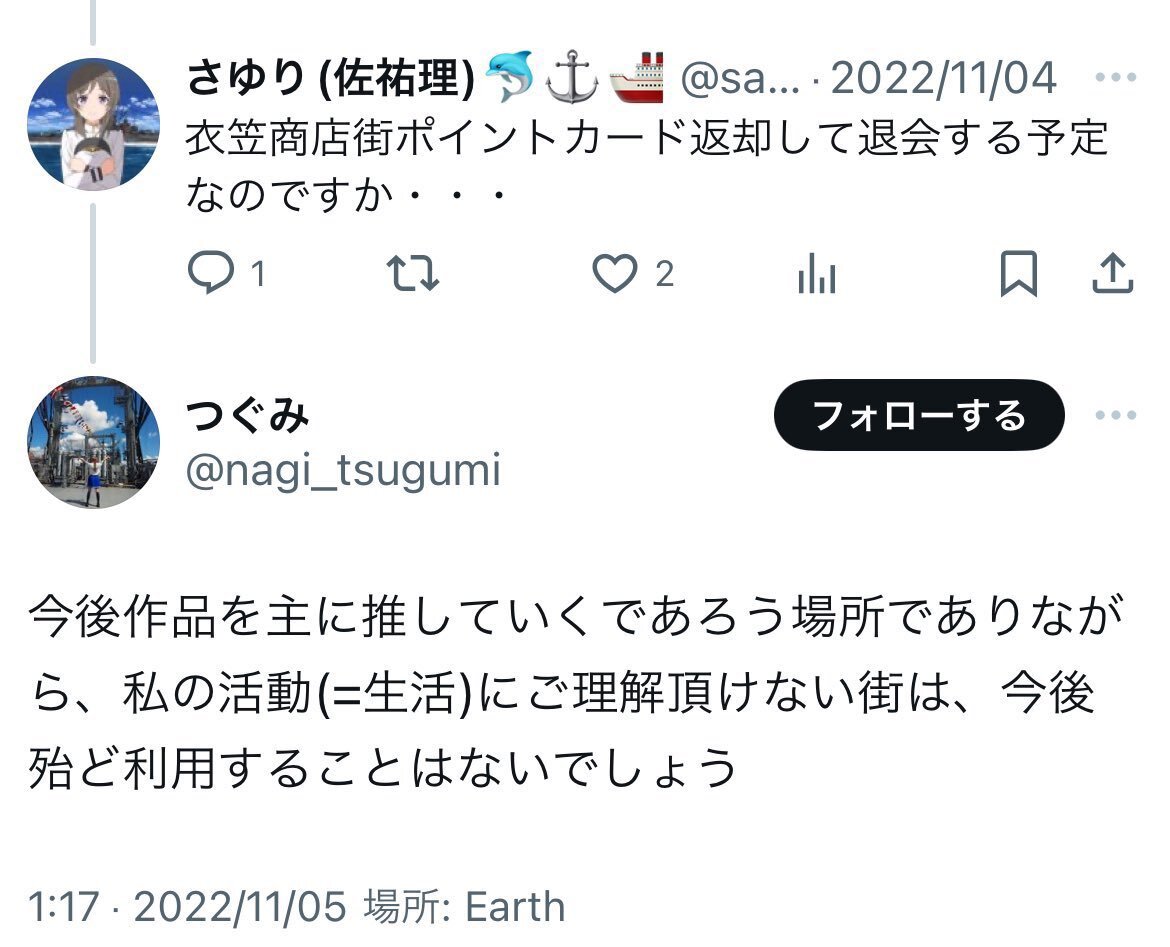View analytics bar chart icon
The width and height of the screenshot is (1170, 947).
[x=817, y=273]
